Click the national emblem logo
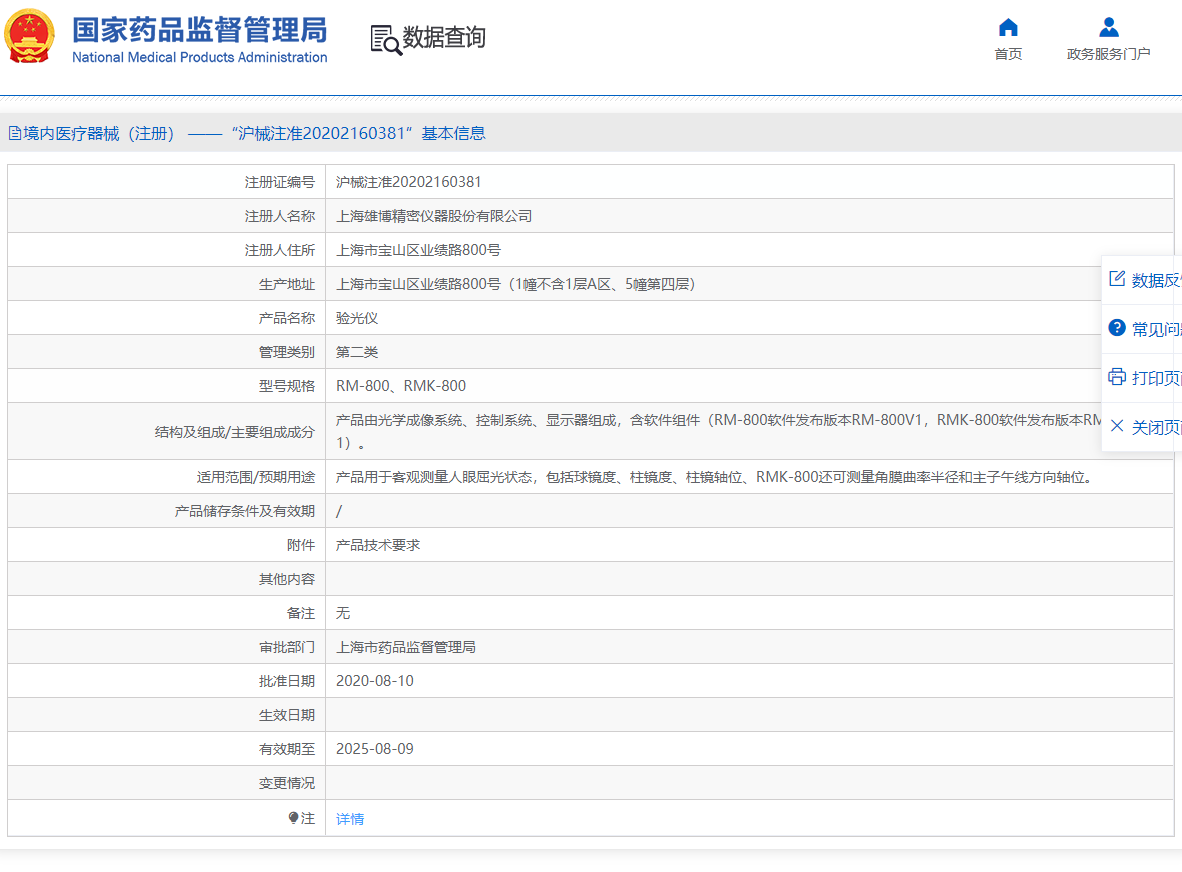Viewport: 1182px width, 872px height. pos(29,36)
